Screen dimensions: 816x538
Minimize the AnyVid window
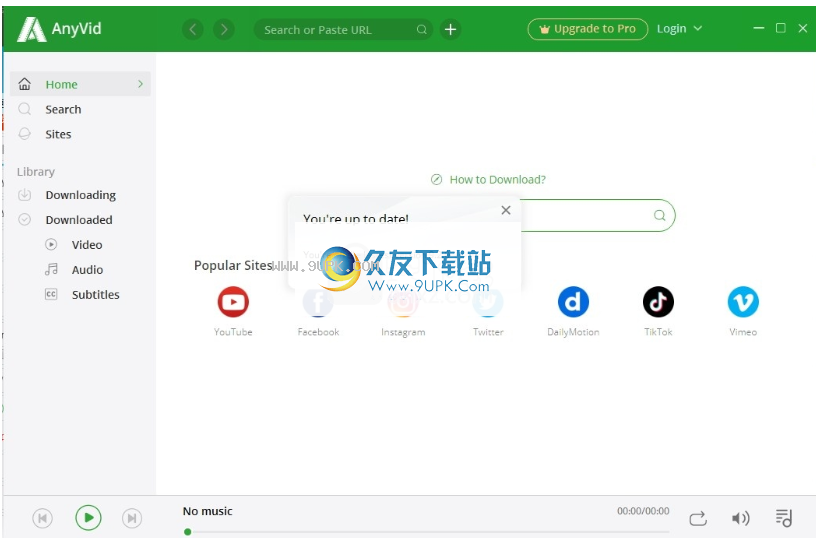tap(759, 28)
